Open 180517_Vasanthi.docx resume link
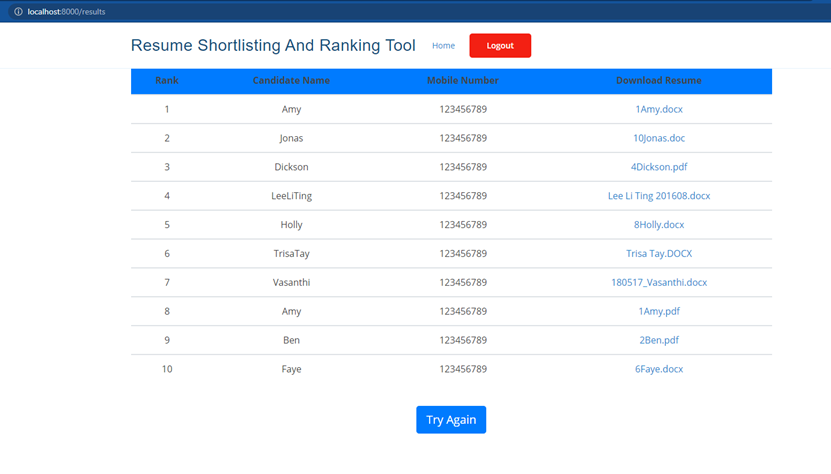Image resolution: width=831 pixels, height=474 pixels. click(x=658, y=283)
